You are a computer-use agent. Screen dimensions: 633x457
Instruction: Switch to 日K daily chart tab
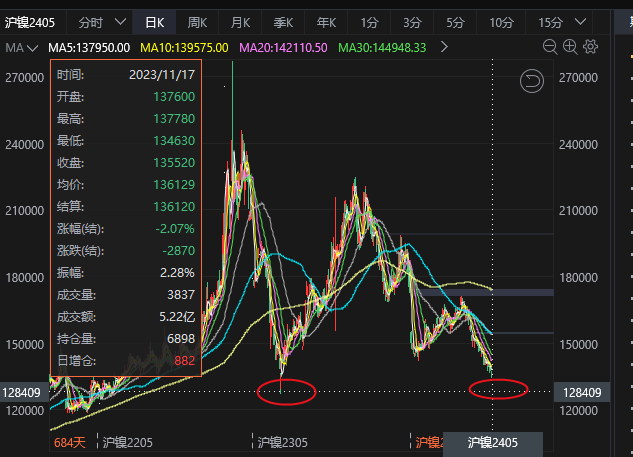coord(155,21)
